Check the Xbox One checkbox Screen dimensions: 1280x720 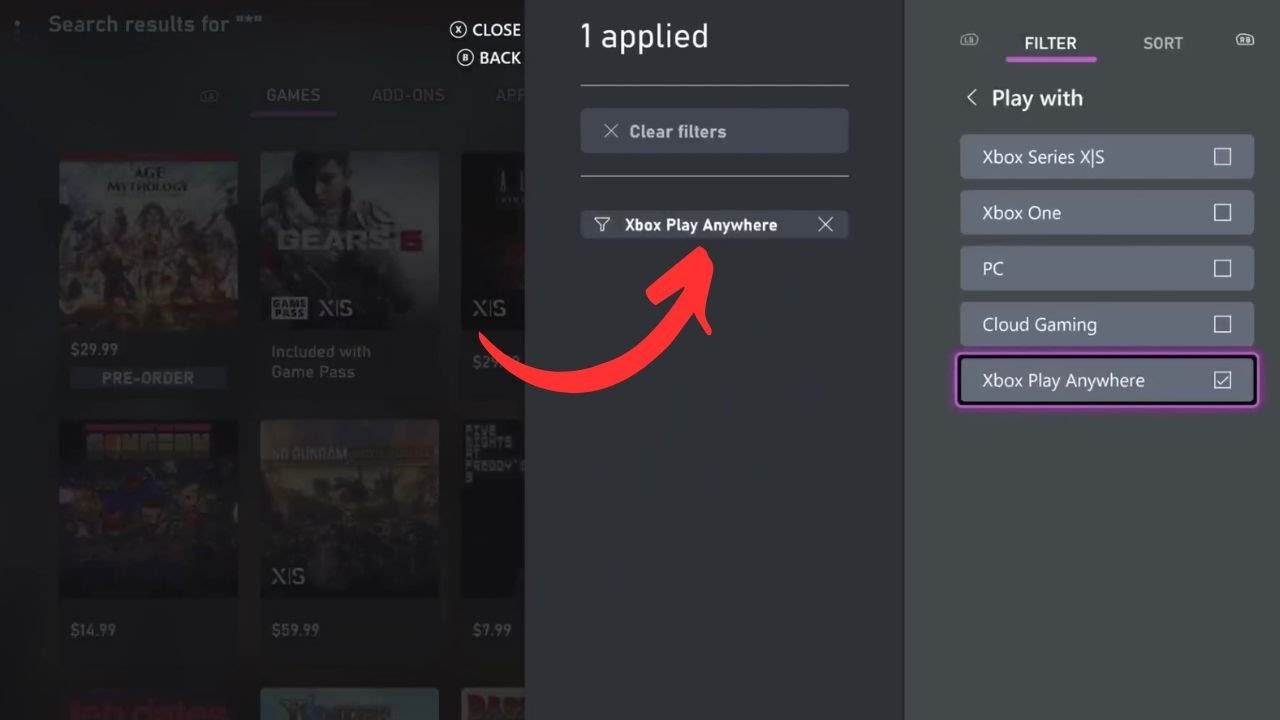pos(1222,213)
